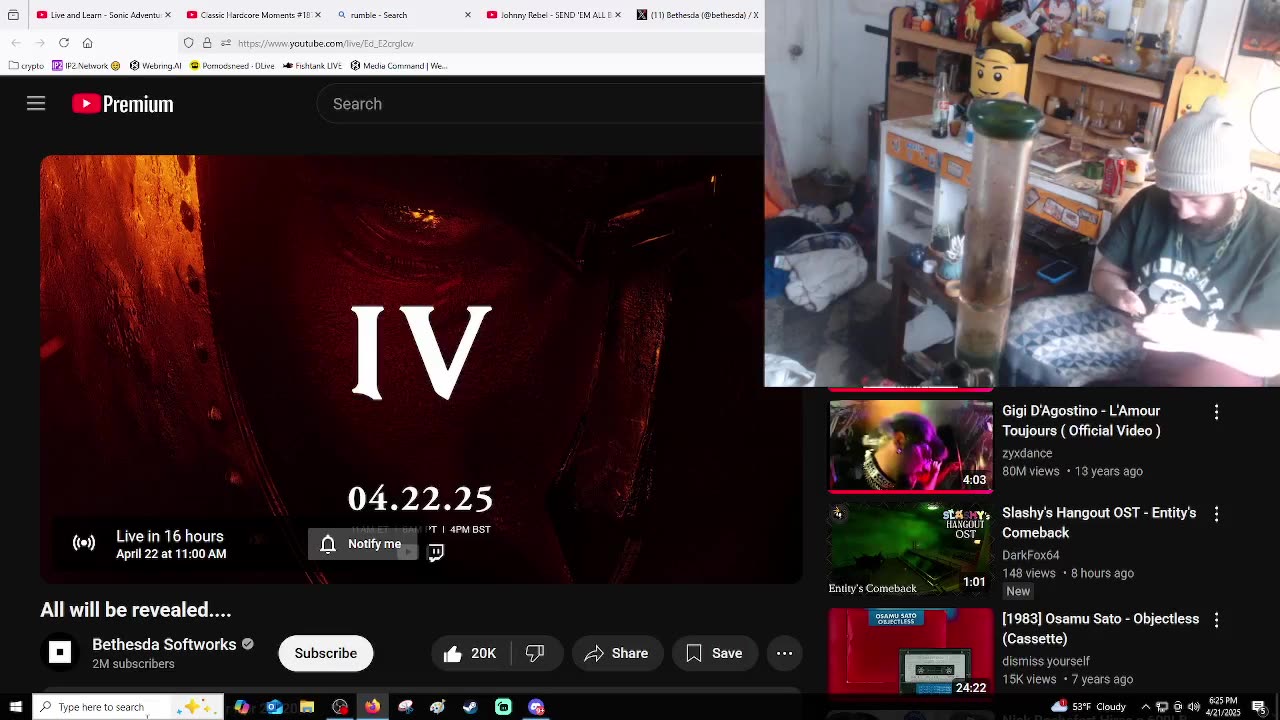Open the Webring.AI bookmark

(x=155, y=66)
